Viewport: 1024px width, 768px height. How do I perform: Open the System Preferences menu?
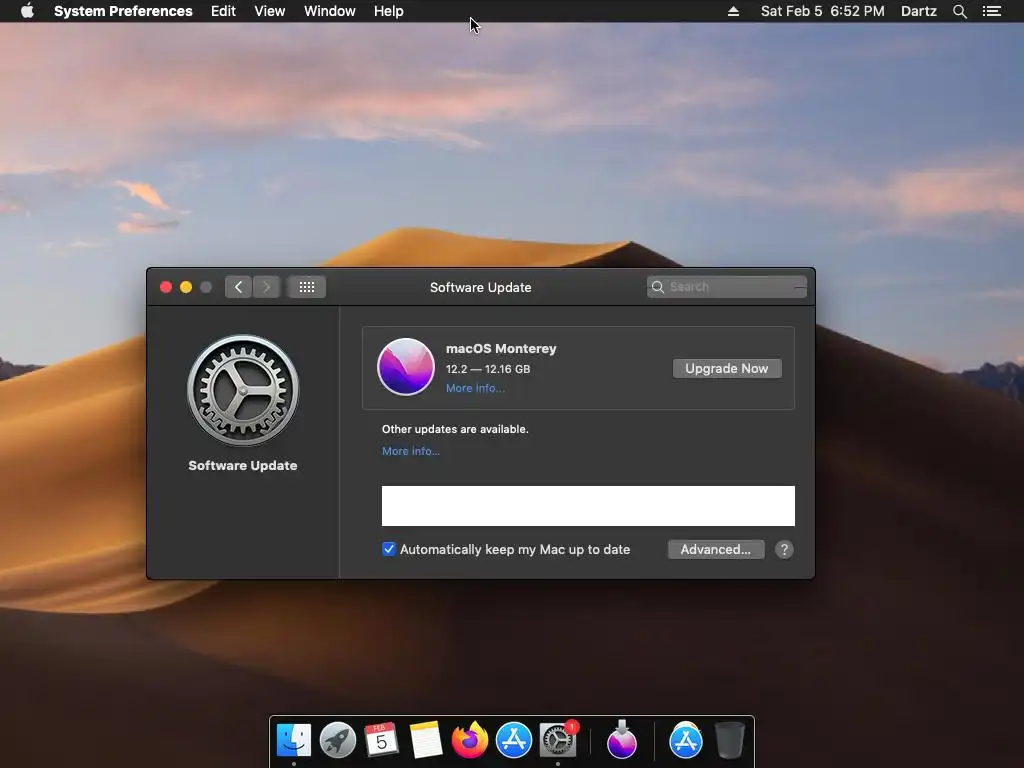point(123,11)
